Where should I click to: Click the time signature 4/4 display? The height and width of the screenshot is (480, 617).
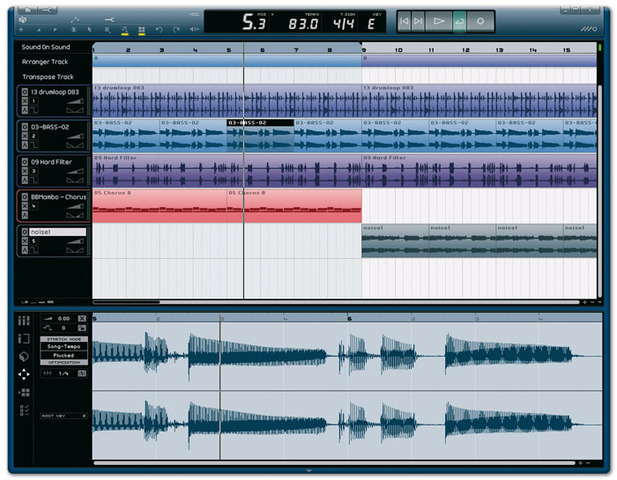[344, 24]
